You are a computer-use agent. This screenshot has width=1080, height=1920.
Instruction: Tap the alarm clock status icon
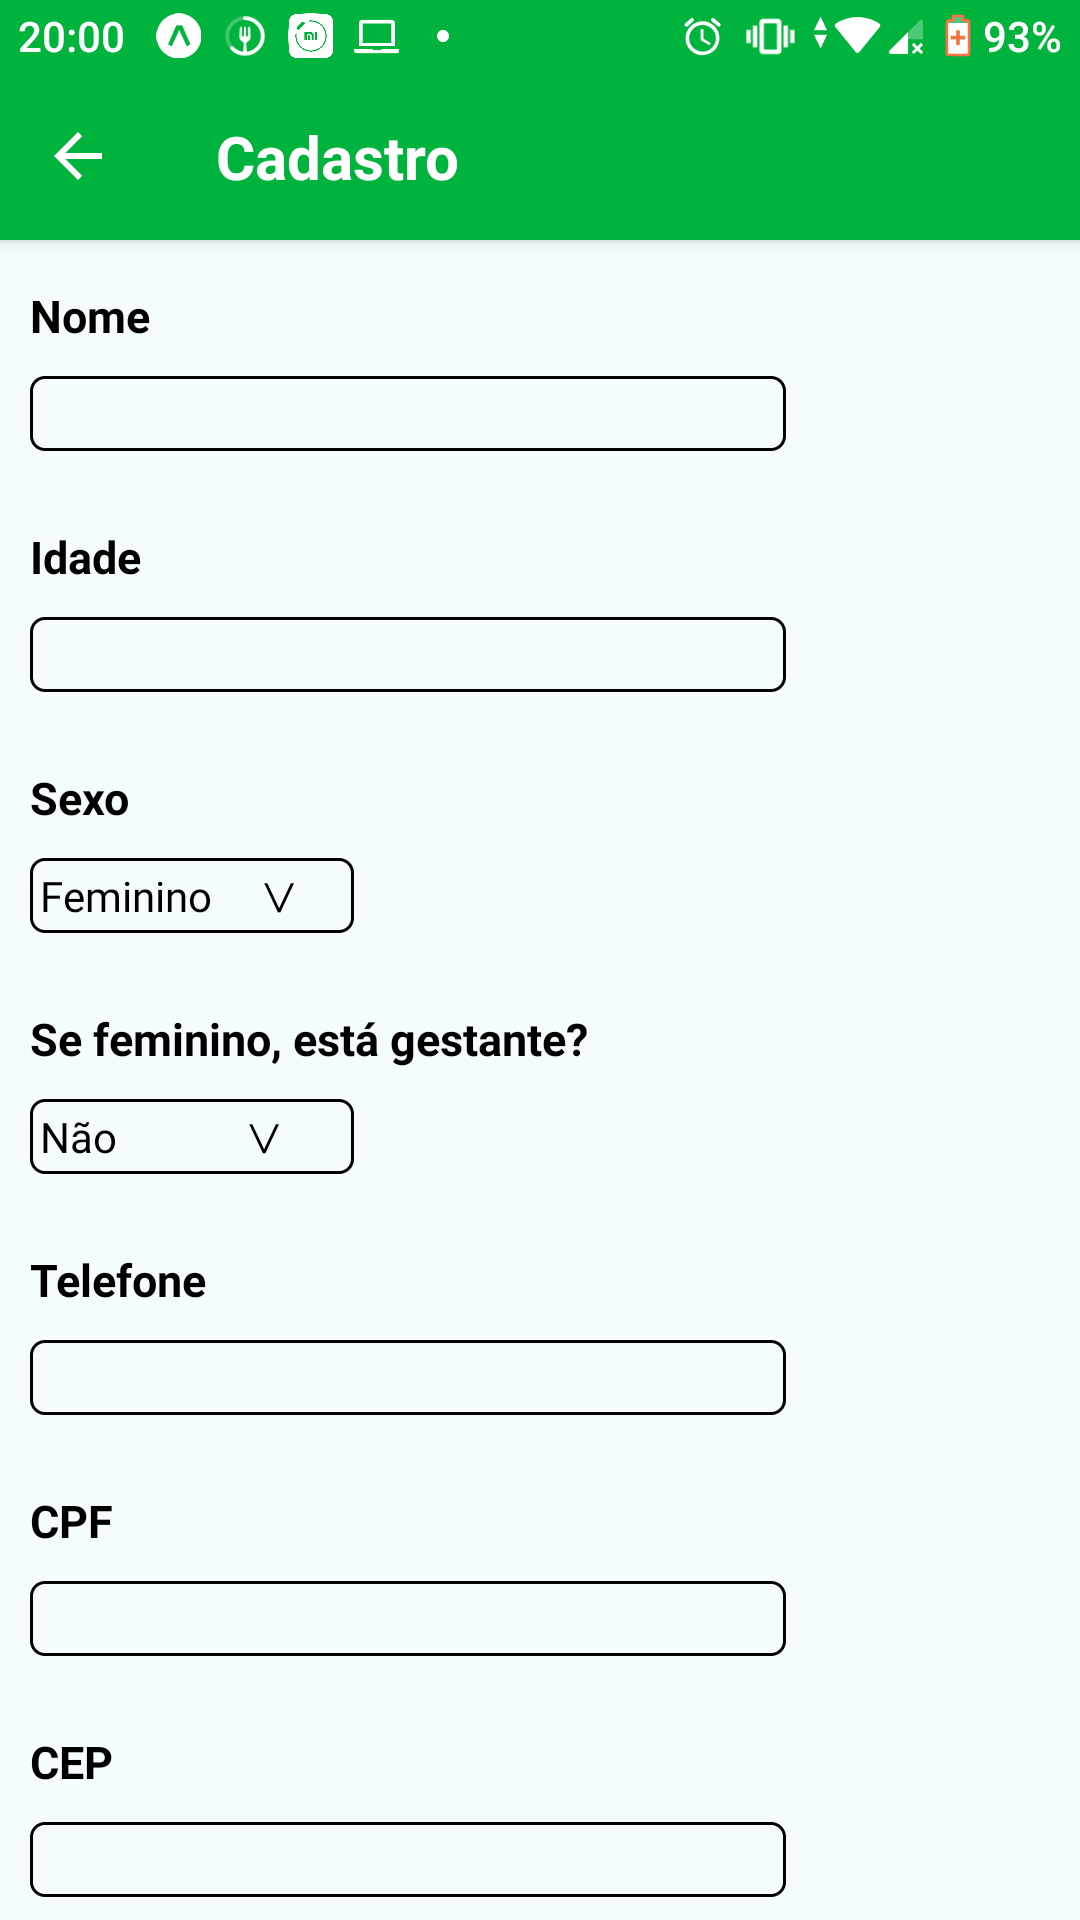point(702,38)
